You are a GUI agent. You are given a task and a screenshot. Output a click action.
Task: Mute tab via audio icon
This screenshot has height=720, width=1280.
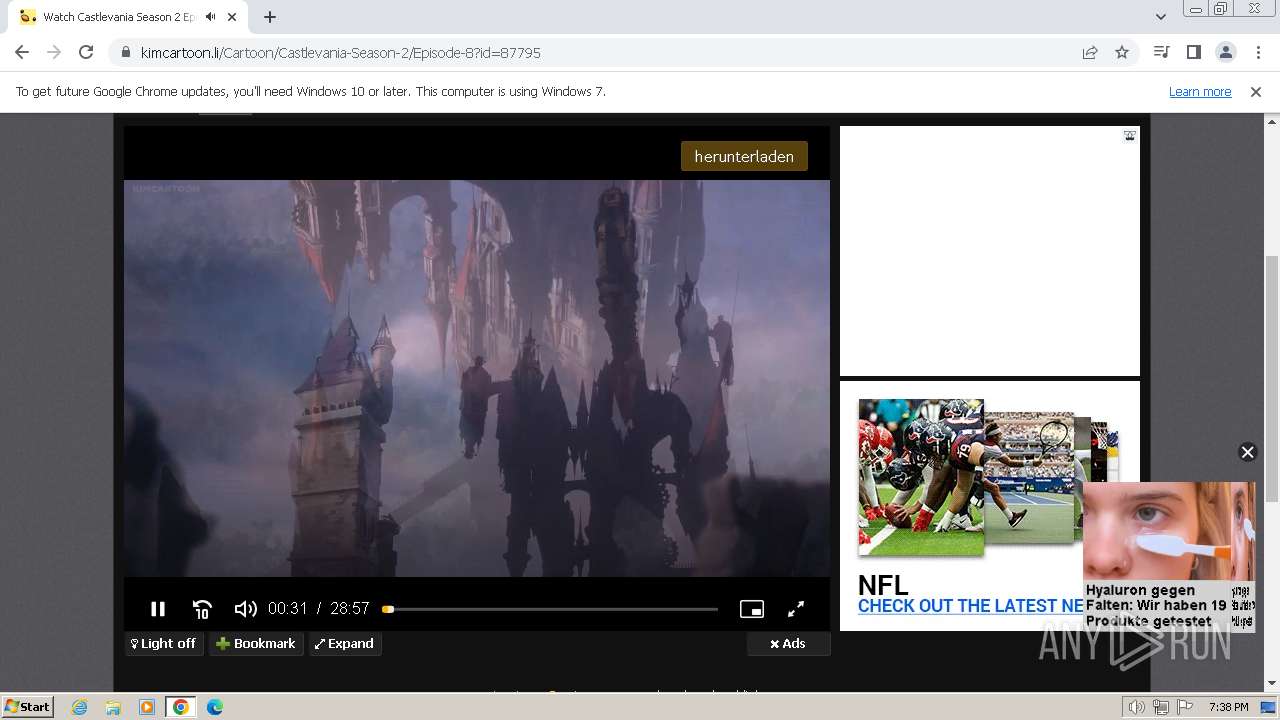[211, 17]
